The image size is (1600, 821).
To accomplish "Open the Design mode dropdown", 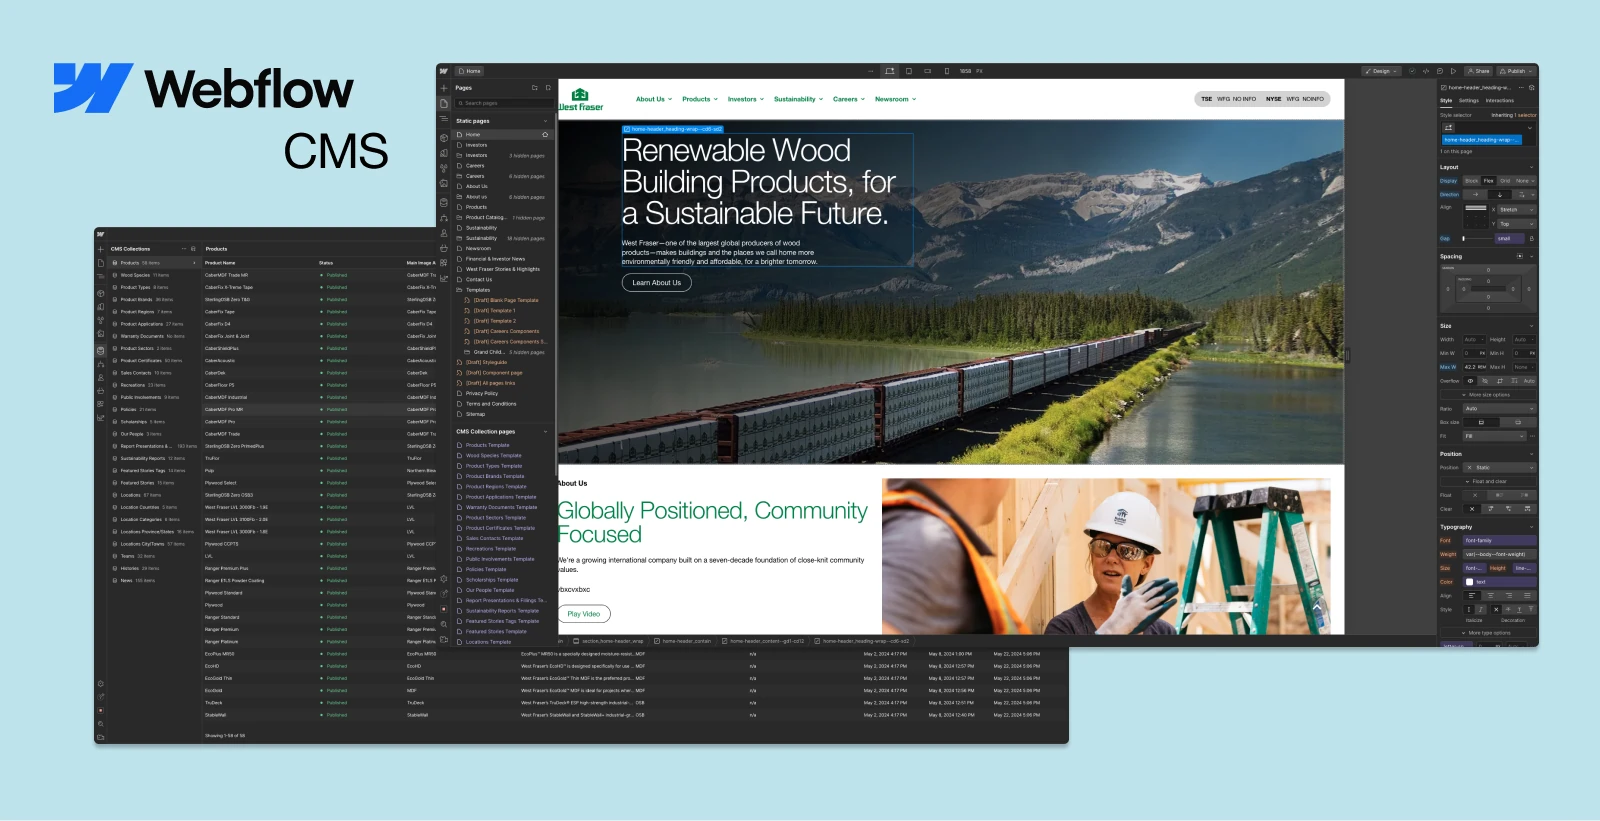I will coord(1381,71).
